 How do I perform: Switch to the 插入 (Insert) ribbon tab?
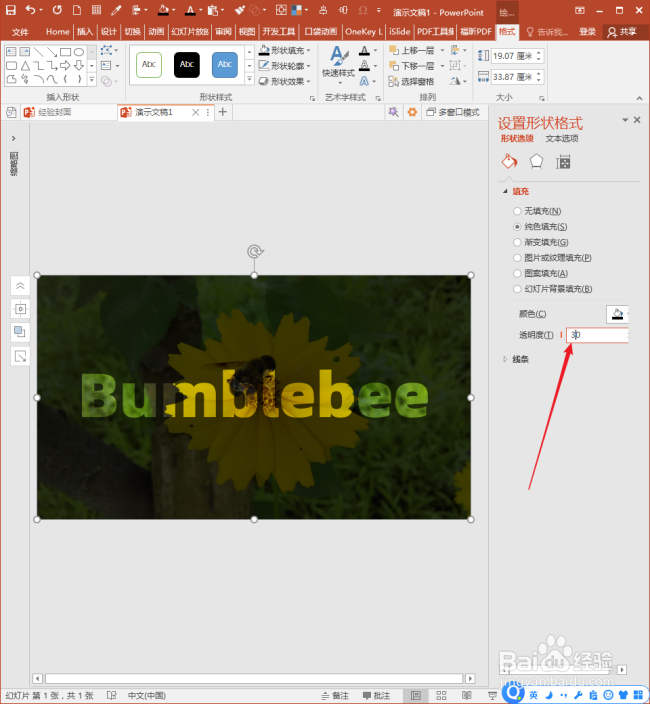pos(84,31)
